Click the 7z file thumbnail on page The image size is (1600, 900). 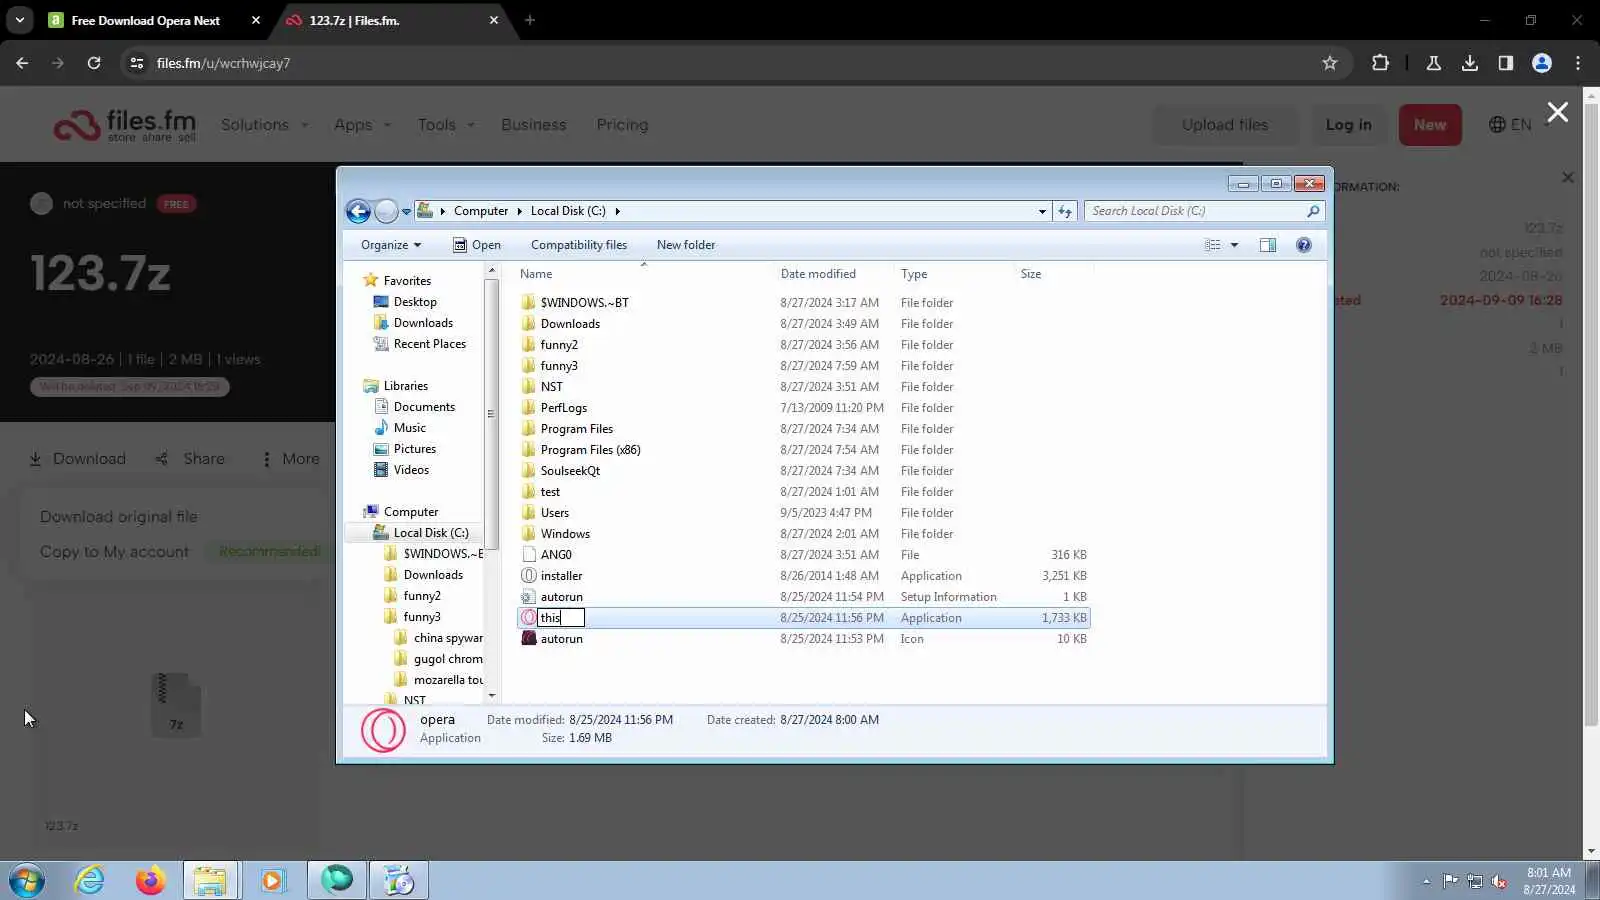coord(176,705)
